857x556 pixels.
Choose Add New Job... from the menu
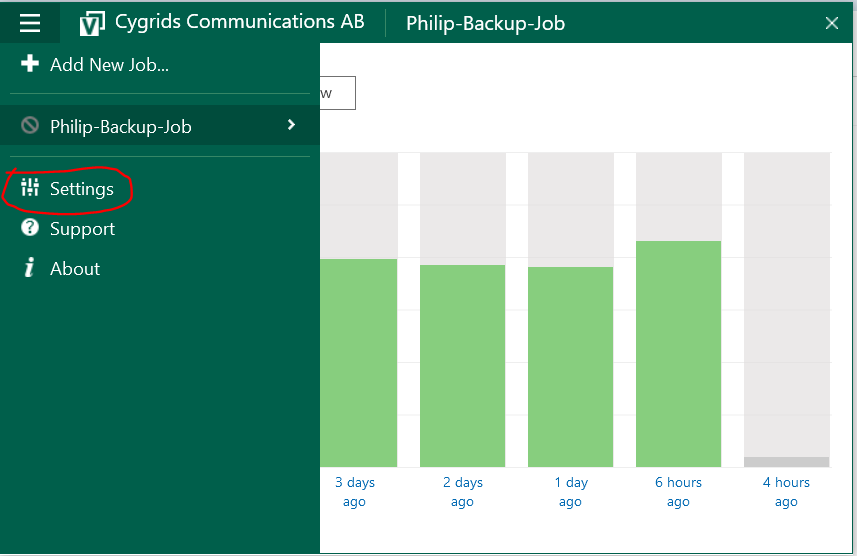[x=109, y=65]
